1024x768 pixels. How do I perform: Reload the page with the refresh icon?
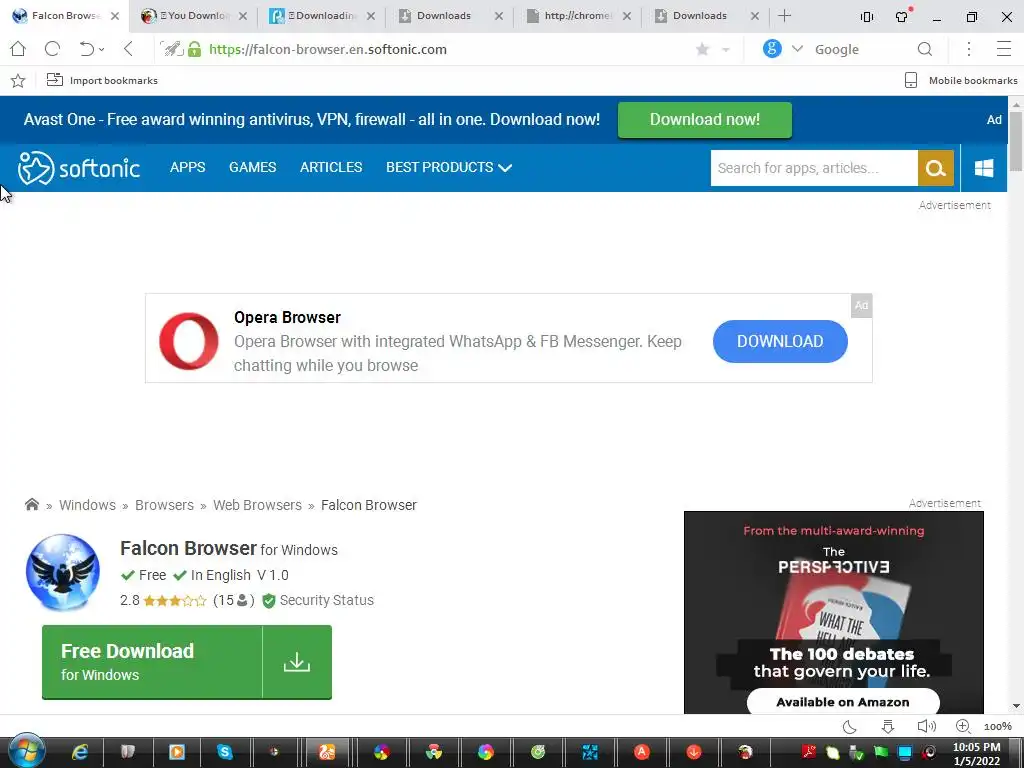52,49
